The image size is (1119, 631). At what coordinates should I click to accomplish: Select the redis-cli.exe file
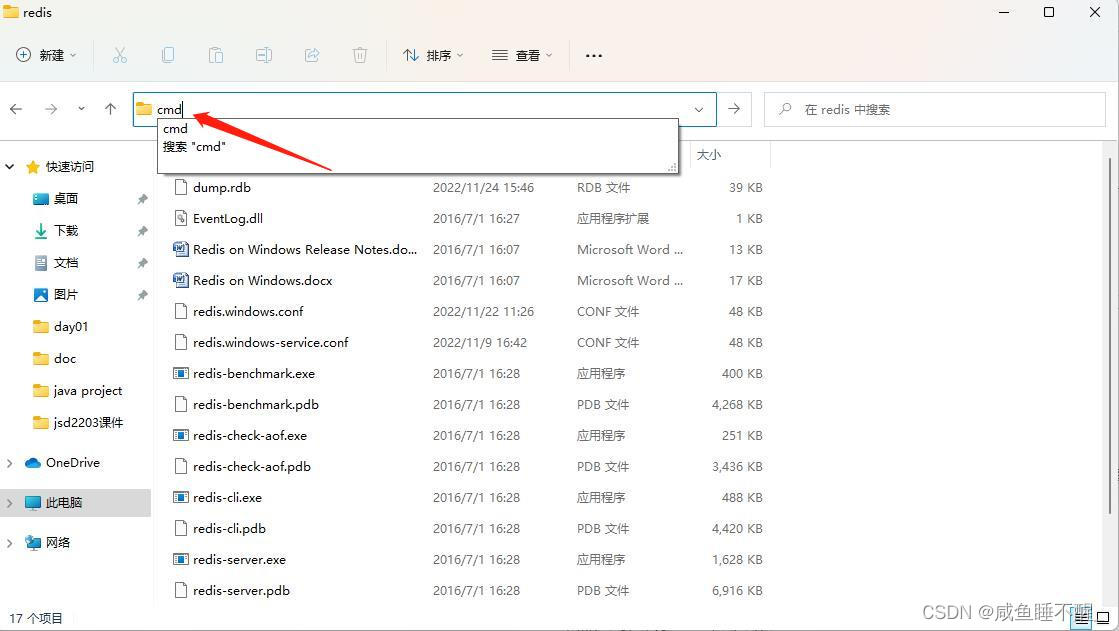(x=227, y=498)
